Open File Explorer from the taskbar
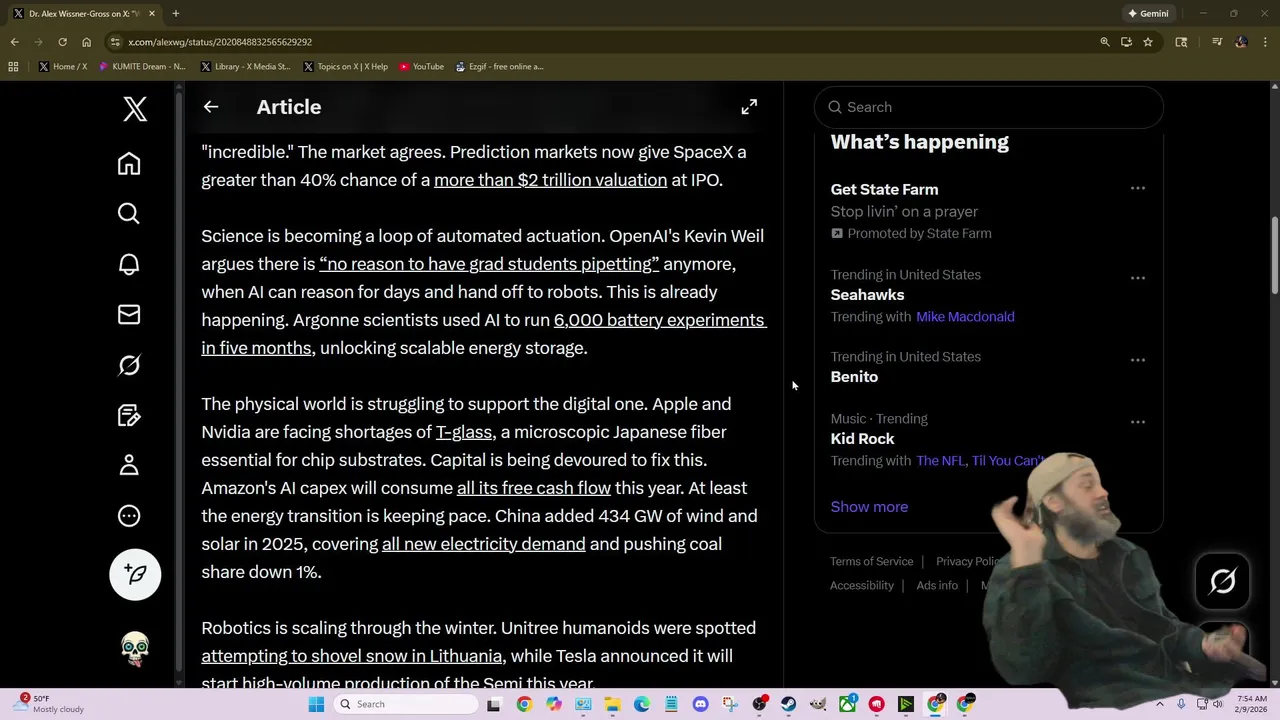1280x720 pixels. point(612,704)
